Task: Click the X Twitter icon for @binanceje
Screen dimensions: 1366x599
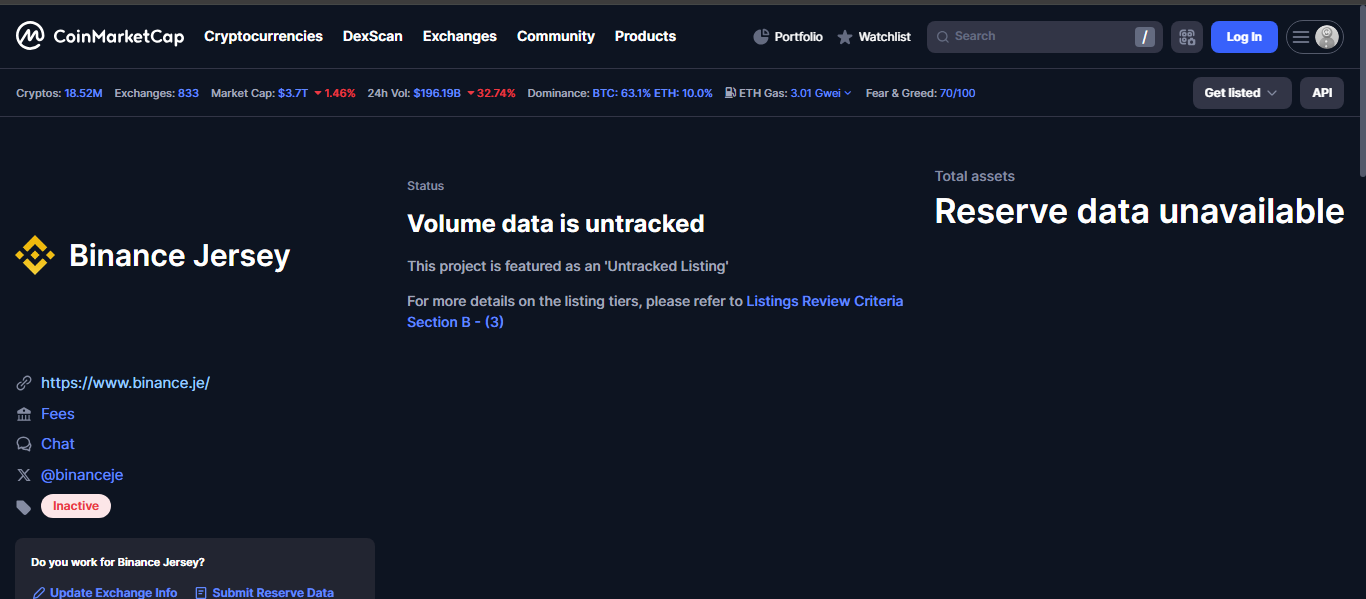Action: tap(24, 475)
